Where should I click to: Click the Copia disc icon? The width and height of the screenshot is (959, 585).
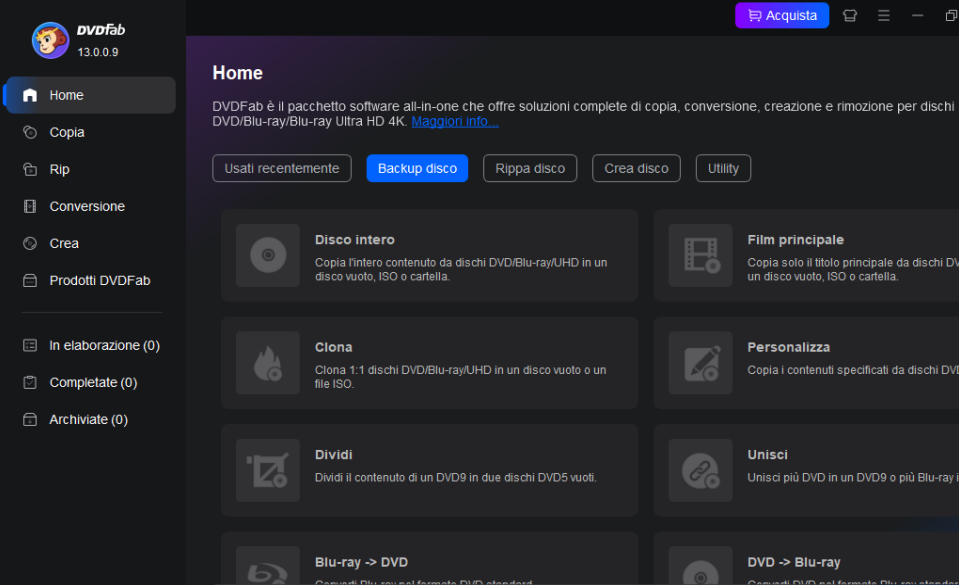30,132
